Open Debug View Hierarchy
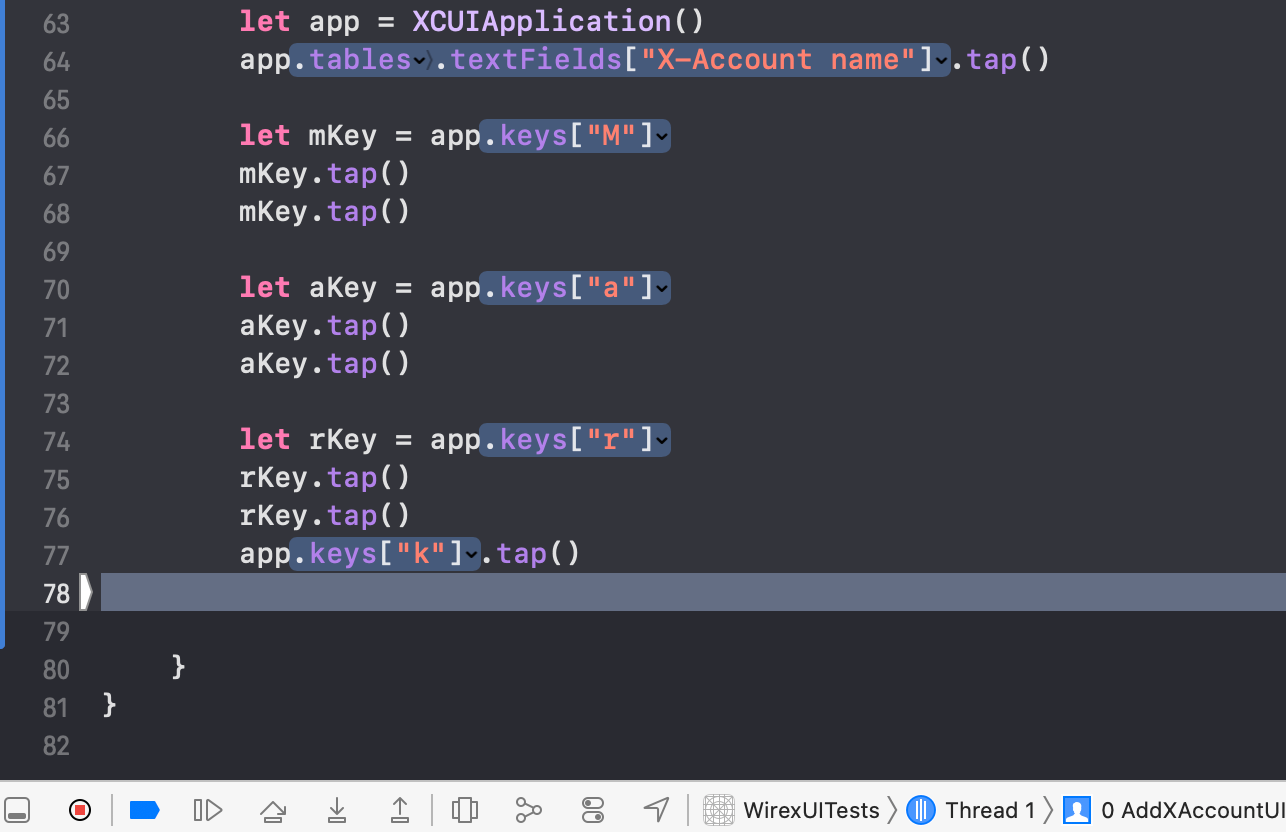This screenshot has height=832, width=1286. [x=465, y=809]
